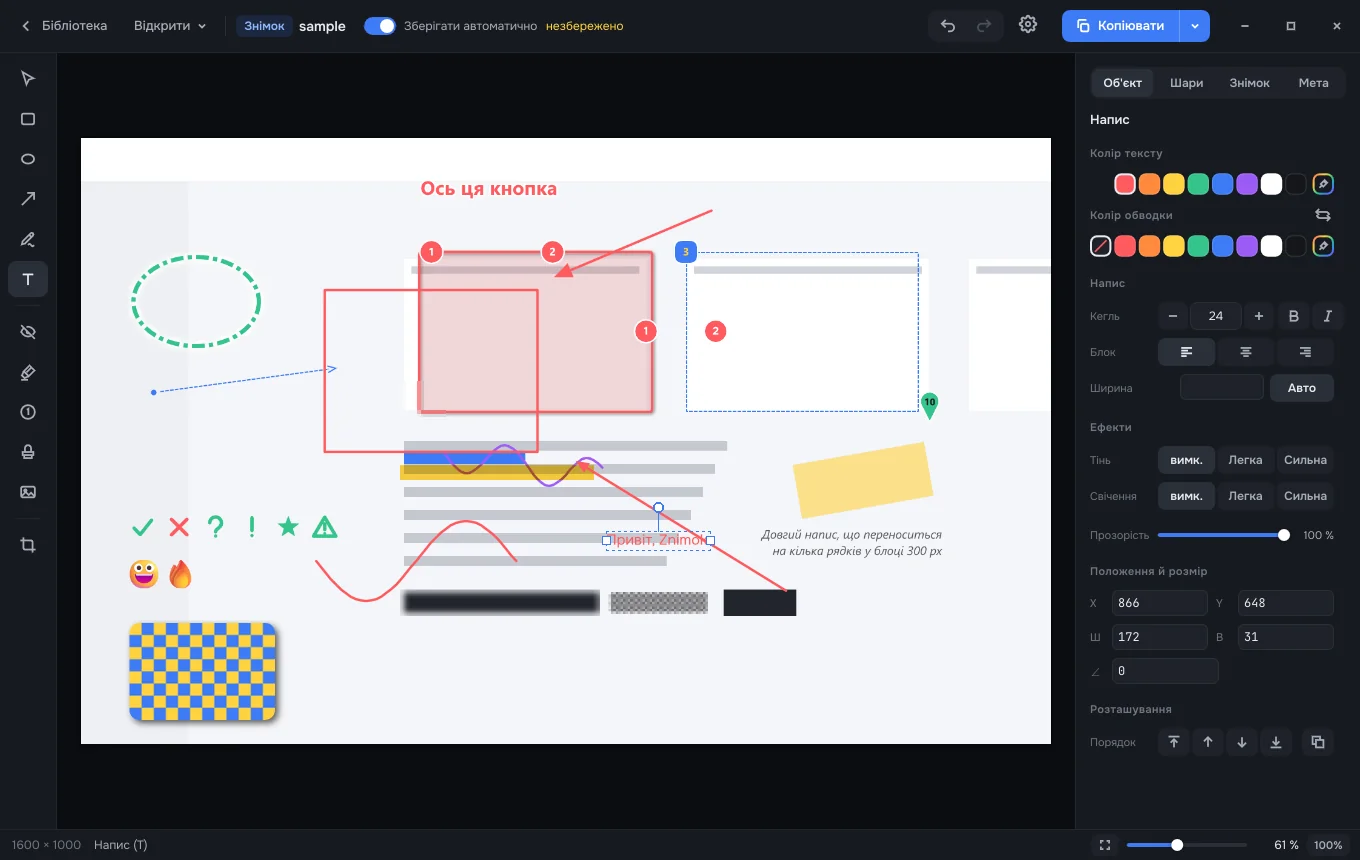Open the 'Відкрити' dropdown menu
This screenshot has height=860, width=1360.
(x=170, y=26)
